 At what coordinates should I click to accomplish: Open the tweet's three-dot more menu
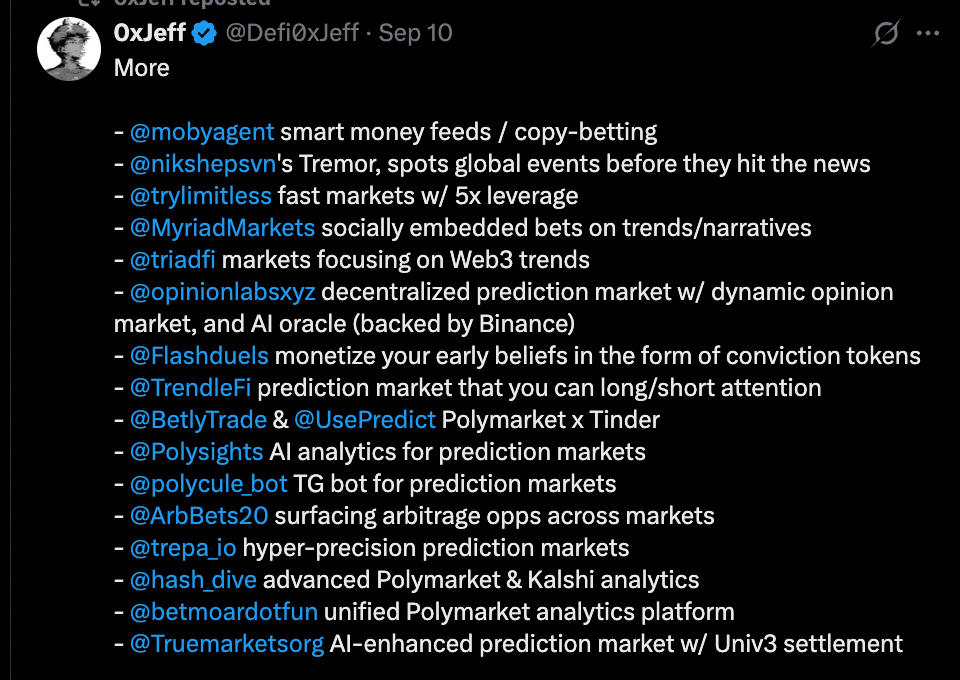pos(928,33)
